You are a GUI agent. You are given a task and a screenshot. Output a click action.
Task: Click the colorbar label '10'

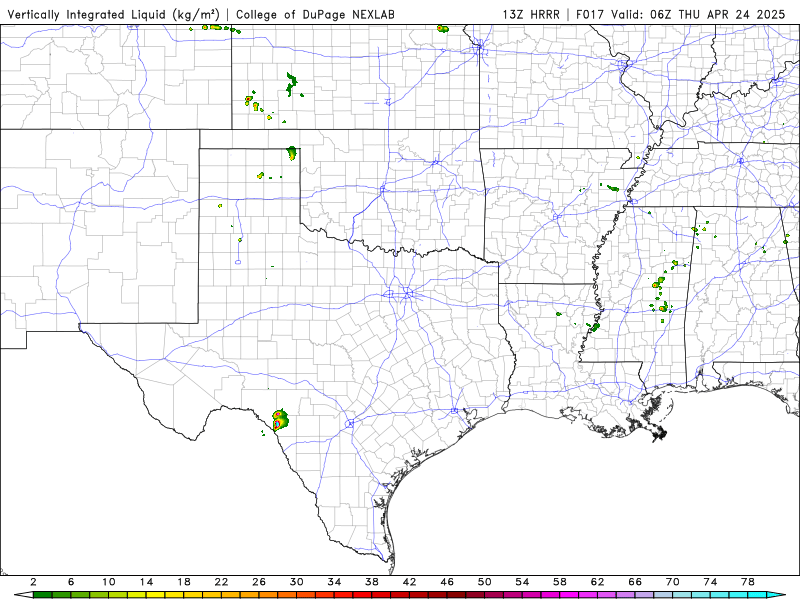click(x=109, y=582)
